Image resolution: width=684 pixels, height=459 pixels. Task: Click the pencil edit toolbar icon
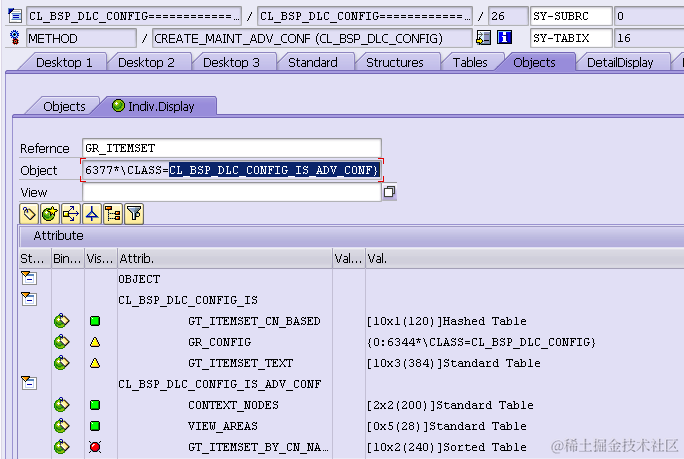tap(29, 214)
